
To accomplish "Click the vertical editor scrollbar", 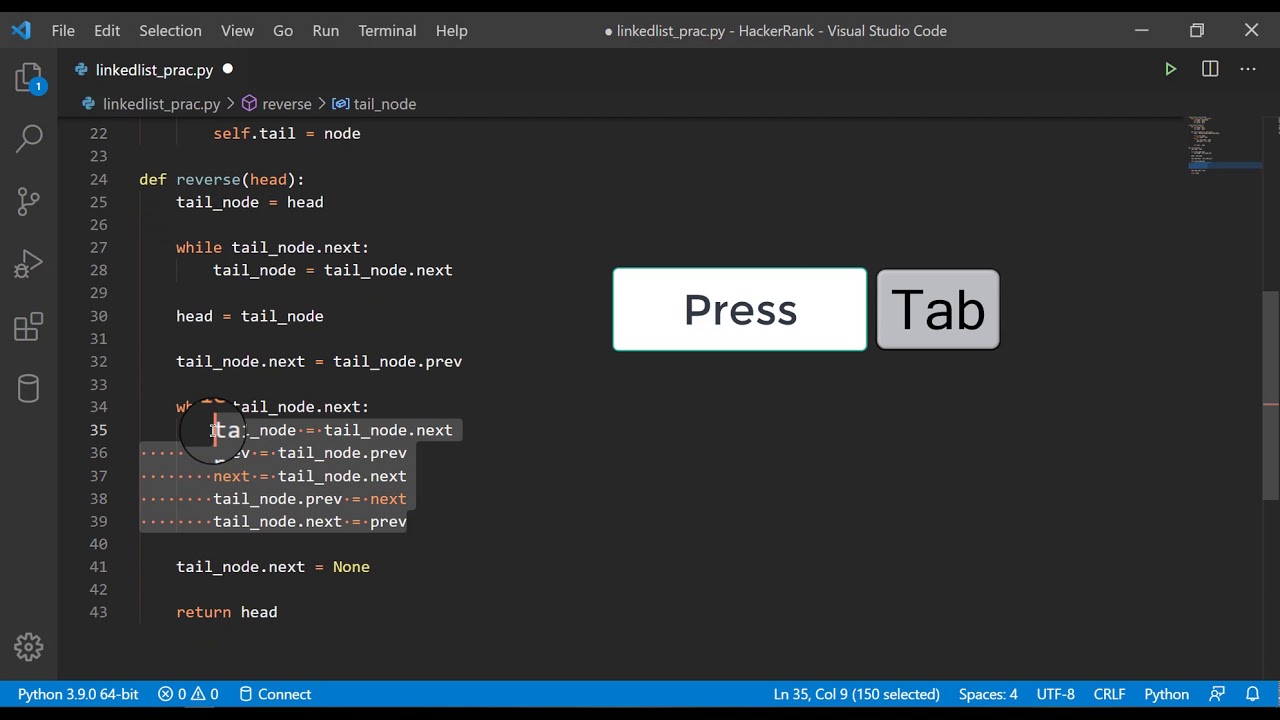I will click(x=1271, y=394).
